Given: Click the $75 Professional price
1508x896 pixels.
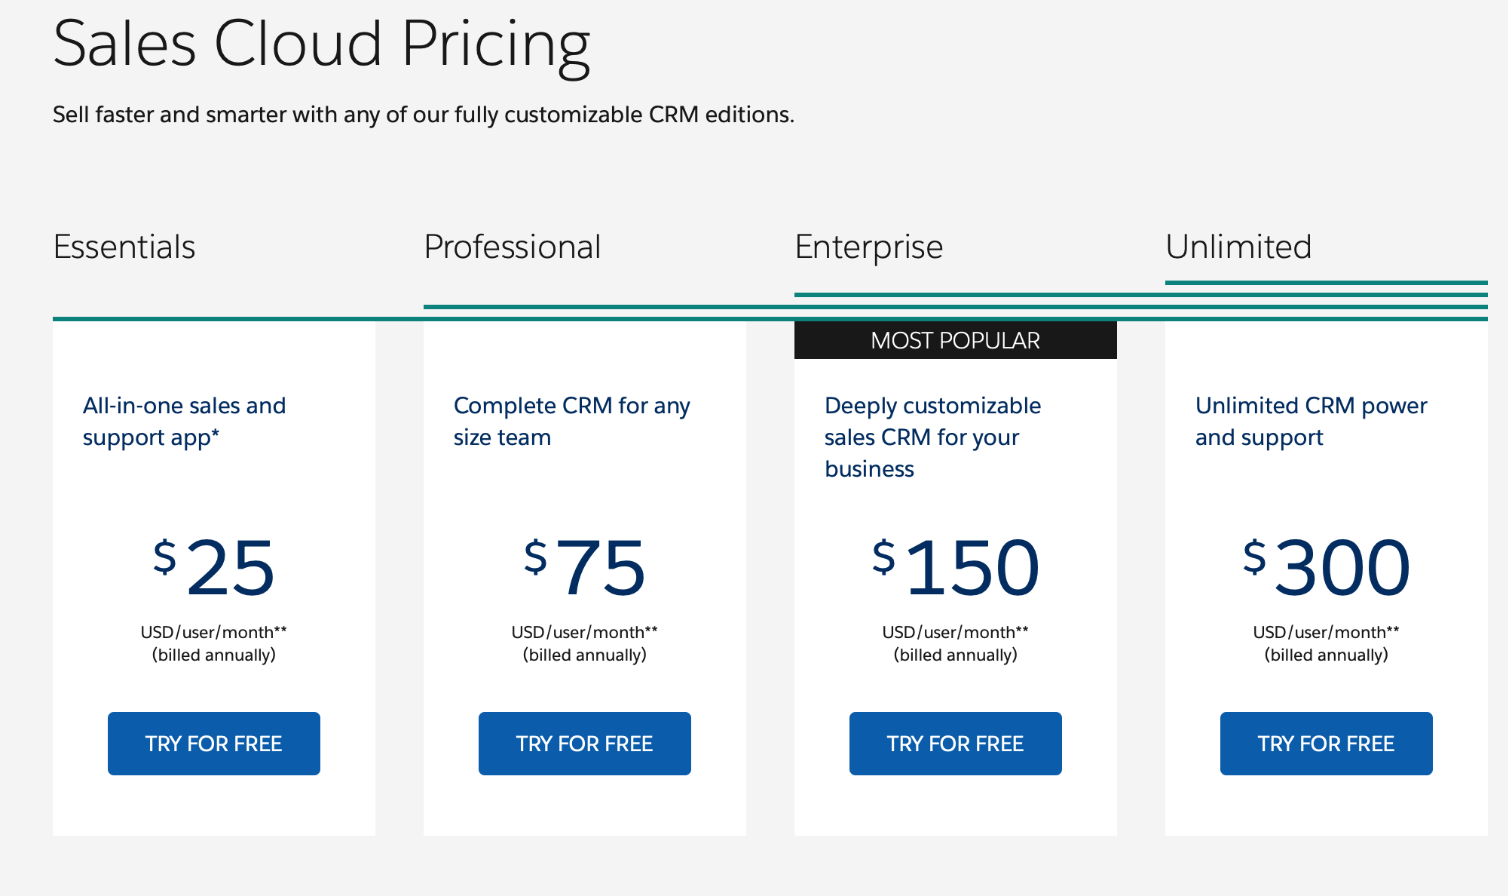Looking at the screenshot, I should pos(585,567).
